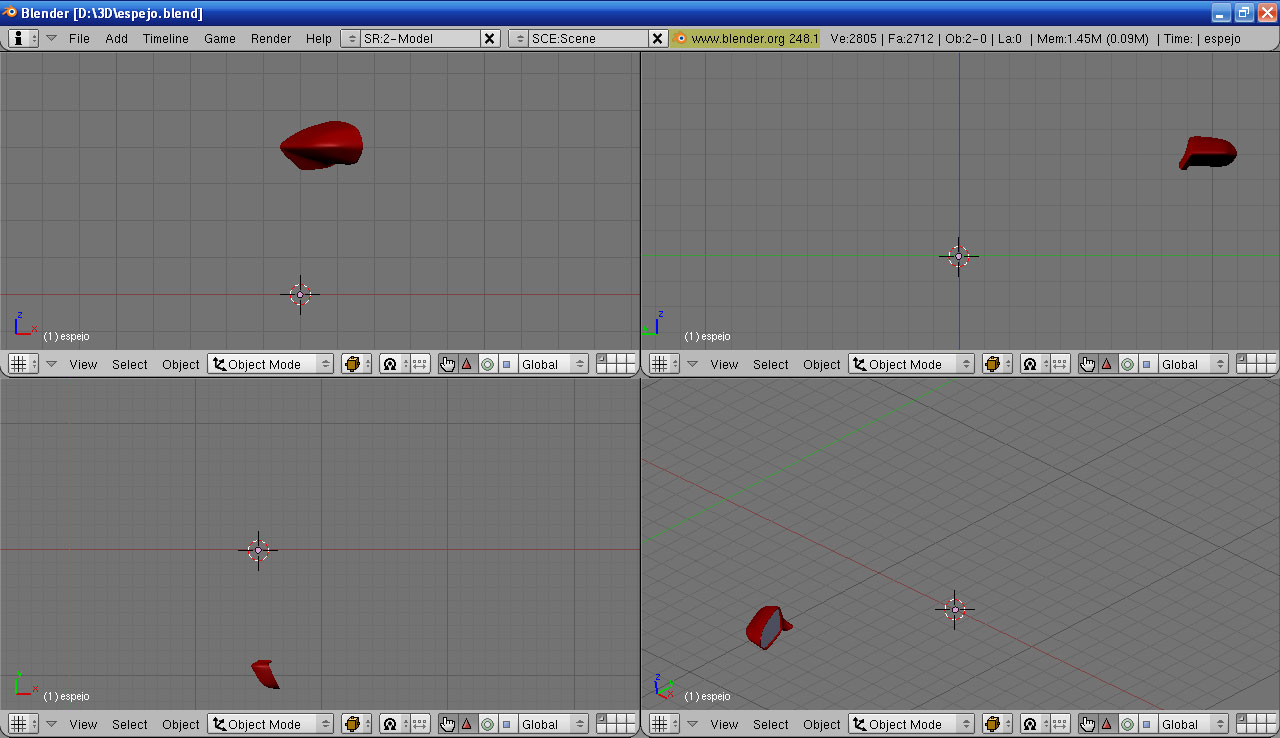Toggle 3D manipulator hand in bottom-left viewport

pyautogui.click(x=447, y=724)
